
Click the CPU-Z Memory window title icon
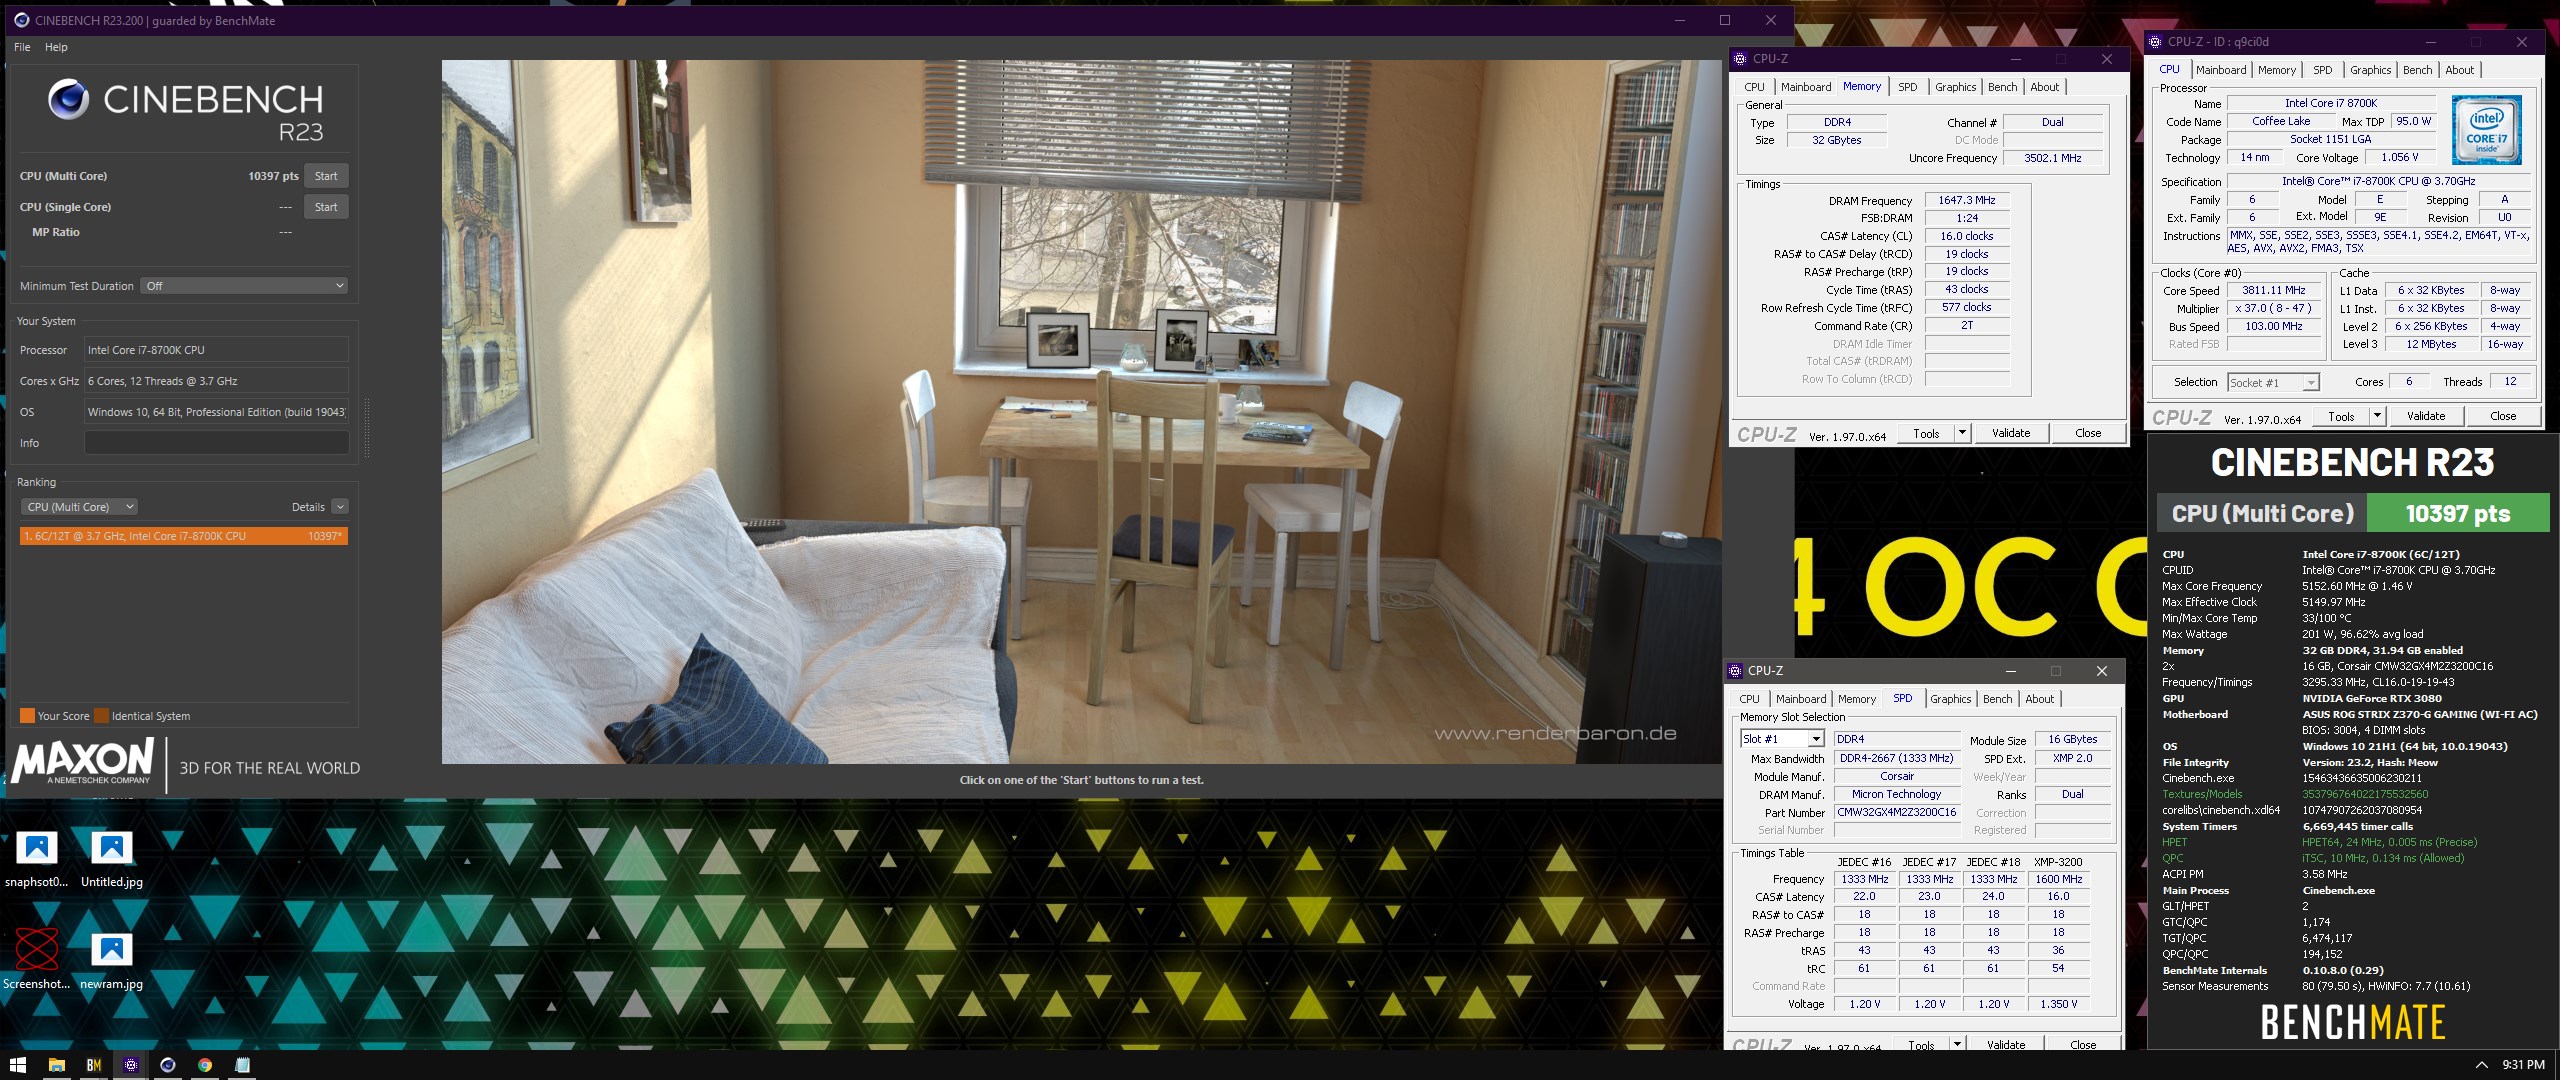(1740, 59)
